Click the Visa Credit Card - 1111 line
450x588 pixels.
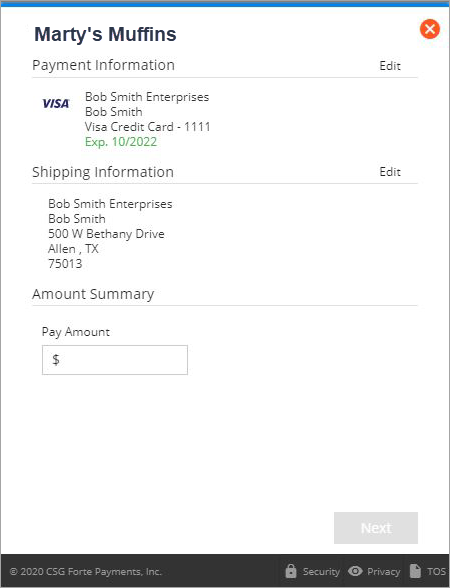pyautogui.click(x=148, y=127)
